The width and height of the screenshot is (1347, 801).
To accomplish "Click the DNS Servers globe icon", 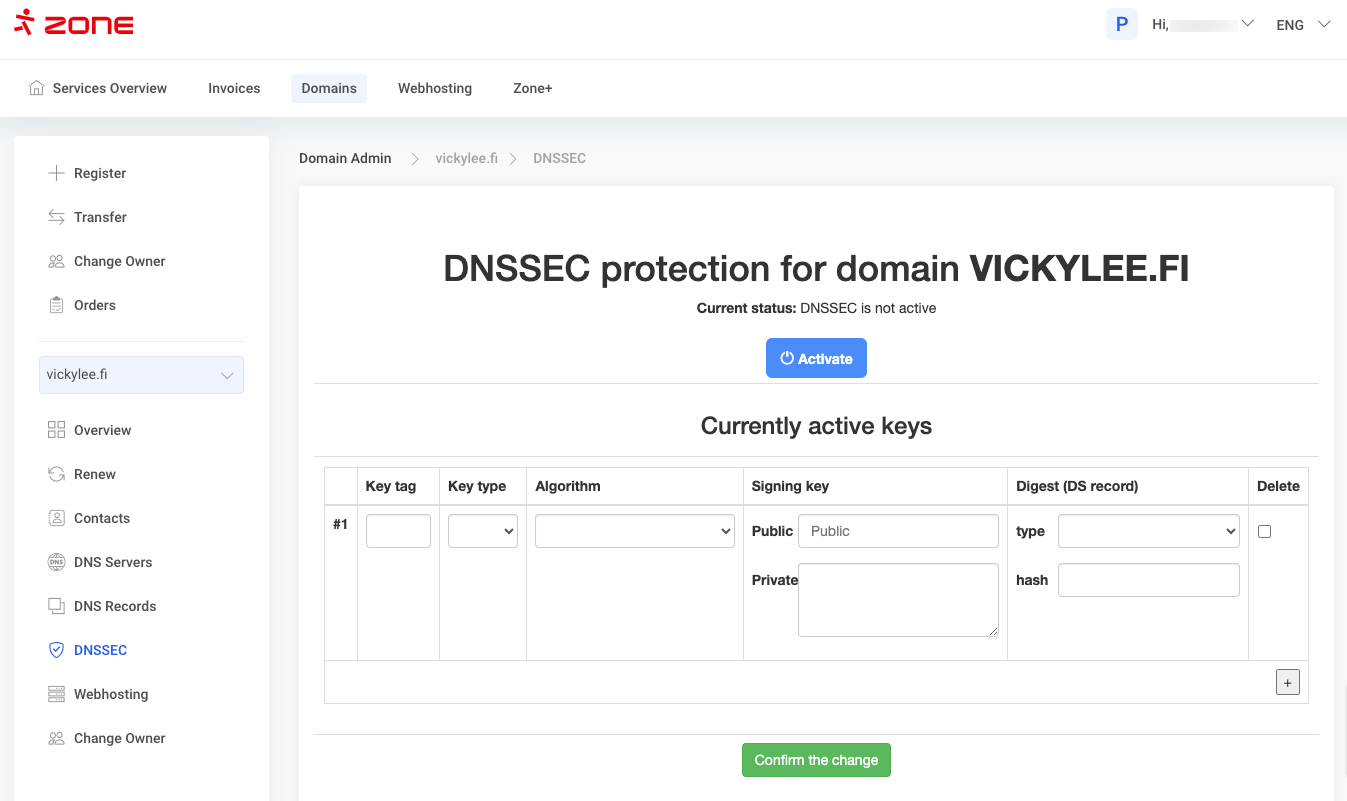I will click(x=56, y=562).
